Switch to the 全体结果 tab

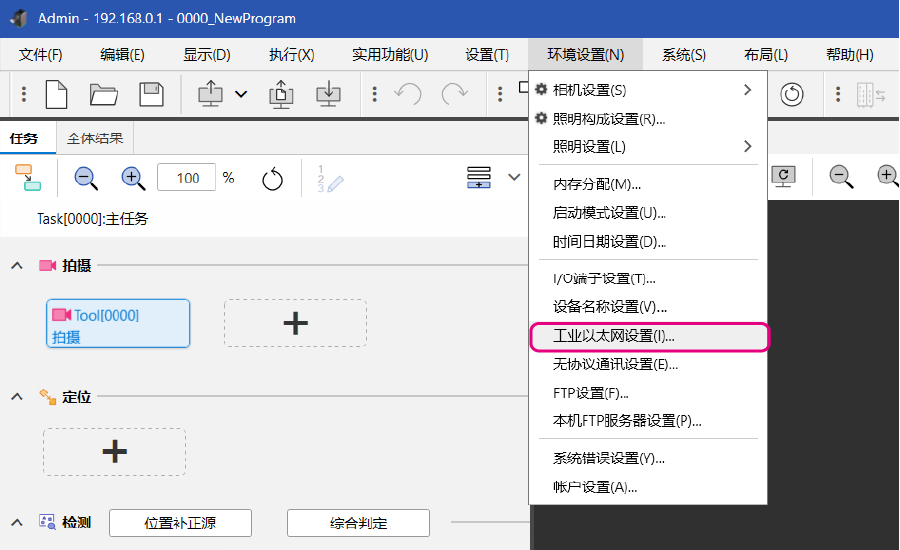click(94, 138)
